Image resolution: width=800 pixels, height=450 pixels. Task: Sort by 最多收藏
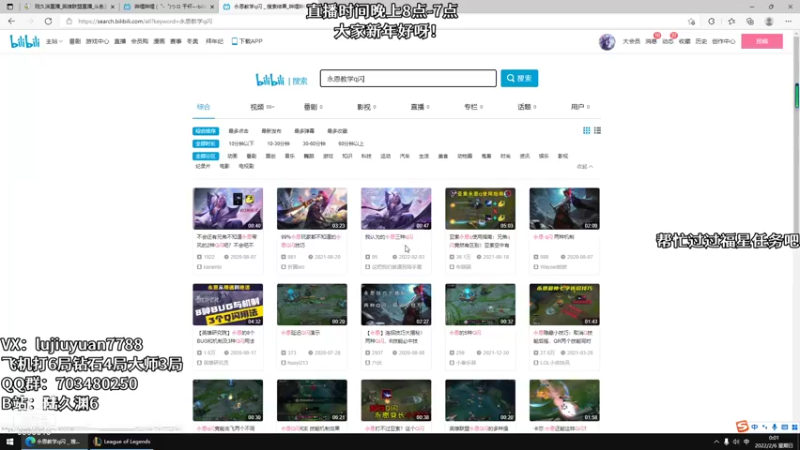tap(337, 131)
